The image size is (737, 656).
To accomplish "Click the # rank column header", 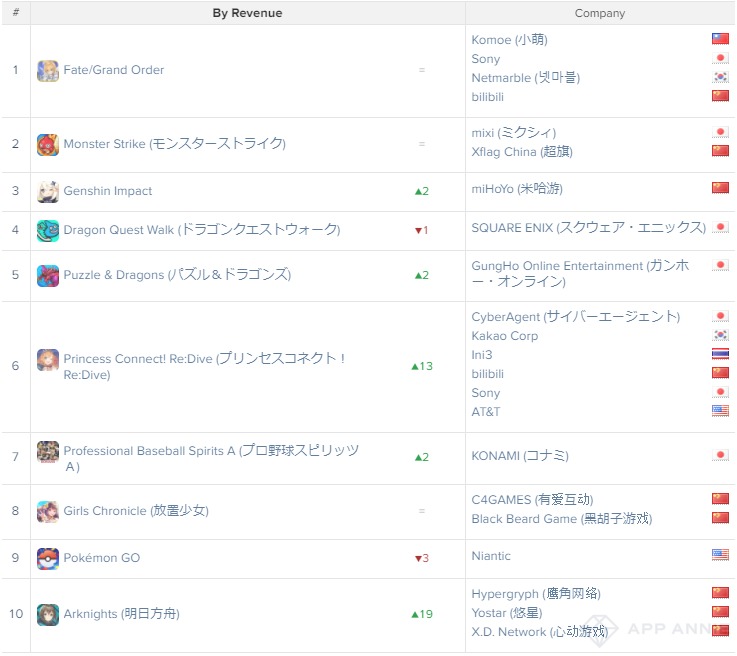I will pos(16,13).
